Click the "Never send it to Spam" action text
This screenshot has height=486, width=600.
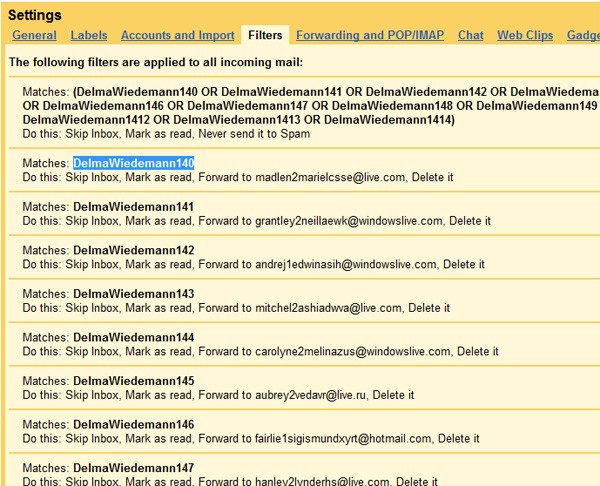pos(259,133)
